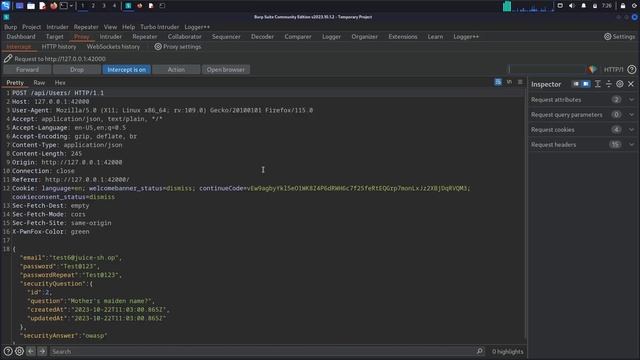Open the Inspector settings gear
The image size is (640, 360).
pyautogui.click(x=620, y=84)
